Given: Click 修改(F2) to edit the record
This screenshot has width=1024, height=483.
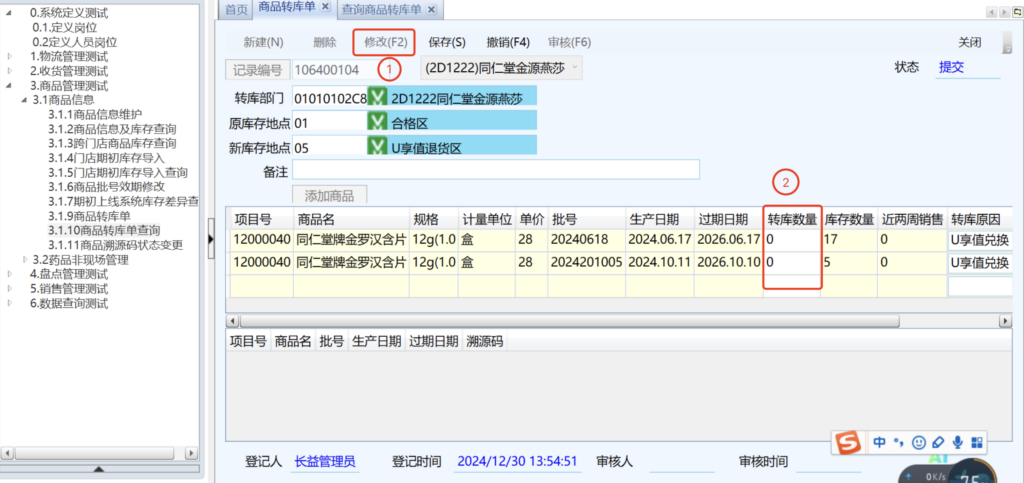Looking at the screenshot, I should (385, 42).
